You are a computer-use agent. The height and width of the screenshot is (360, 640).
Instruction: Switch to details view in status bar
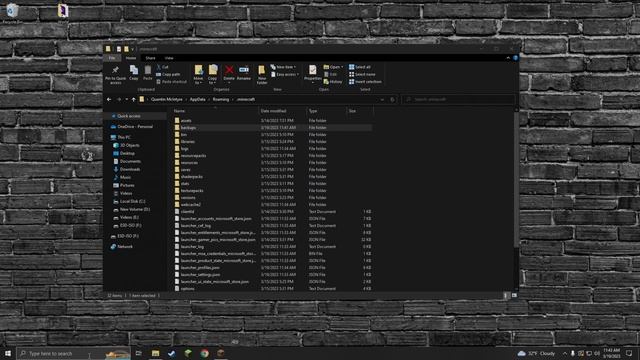tap(506, 296)
